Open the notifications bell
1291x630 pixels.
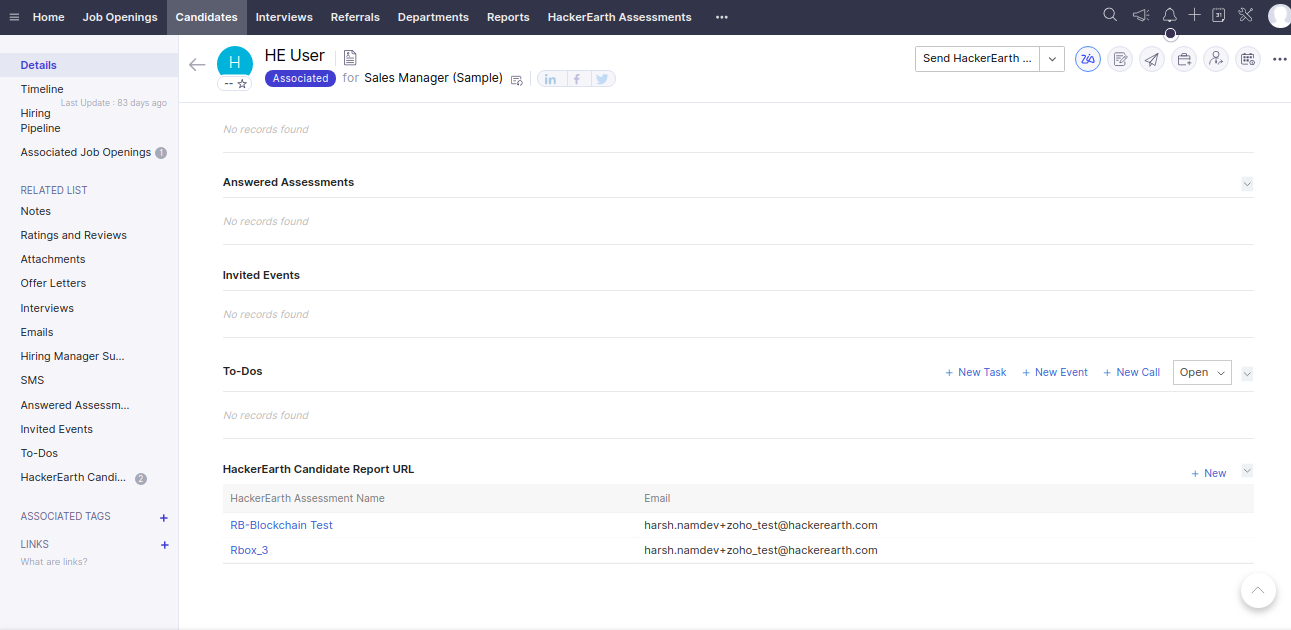coord(1169,15)
